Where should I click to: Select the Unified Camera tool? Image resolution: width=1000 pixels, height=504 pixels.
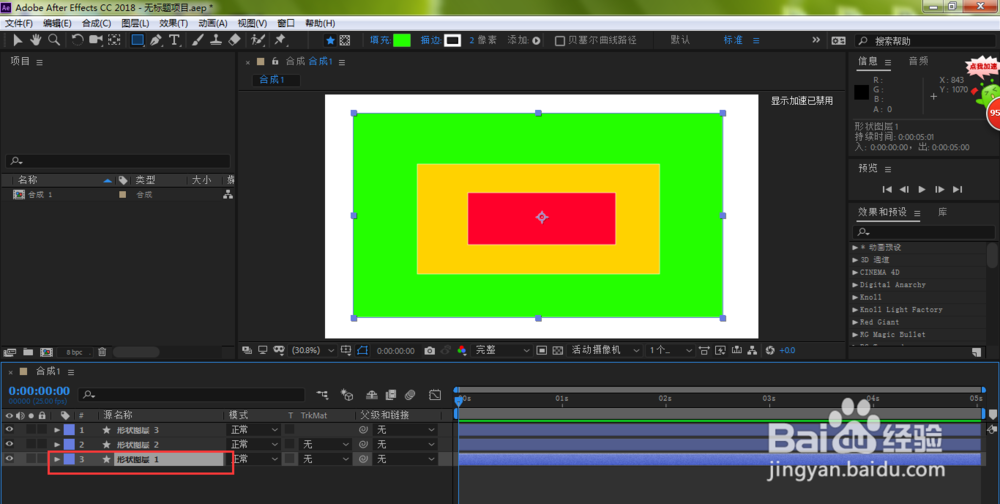96,40
